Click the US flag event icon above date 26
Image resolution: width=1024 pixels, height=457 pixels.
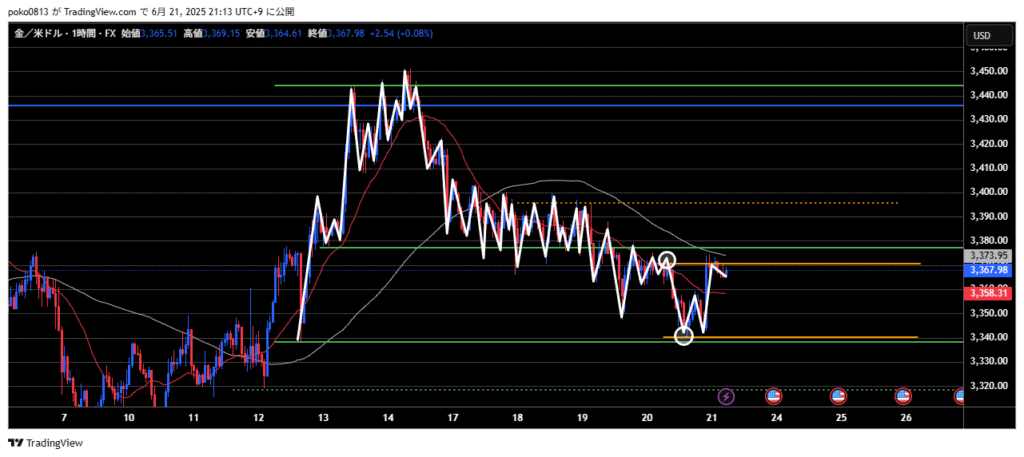pos(903,396)
